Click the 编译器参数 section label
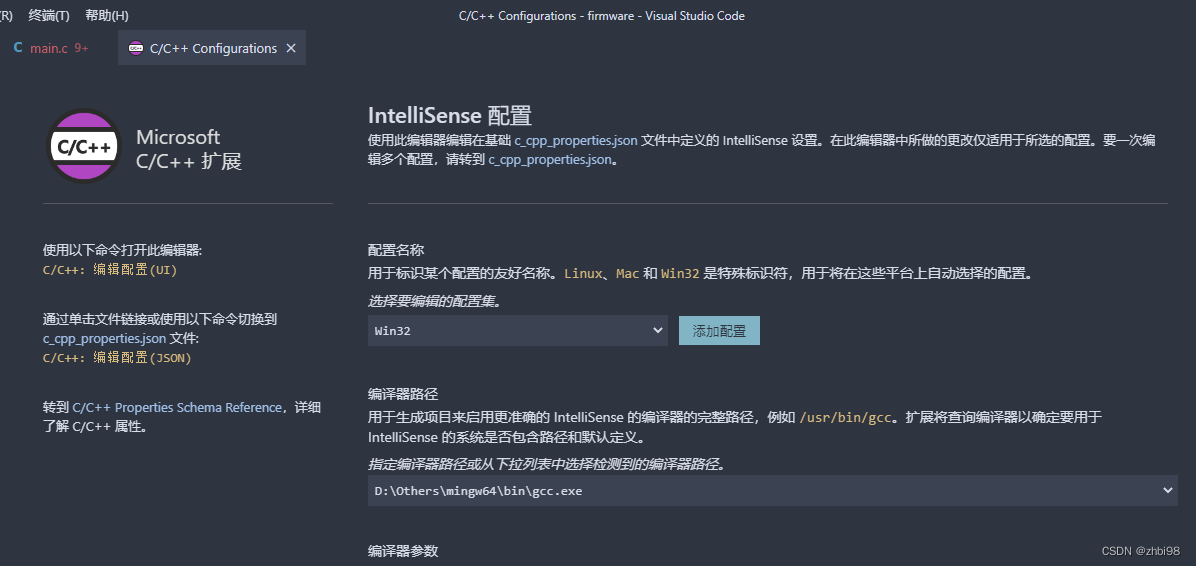The image size is (1196, 566). tap(403, 551)
